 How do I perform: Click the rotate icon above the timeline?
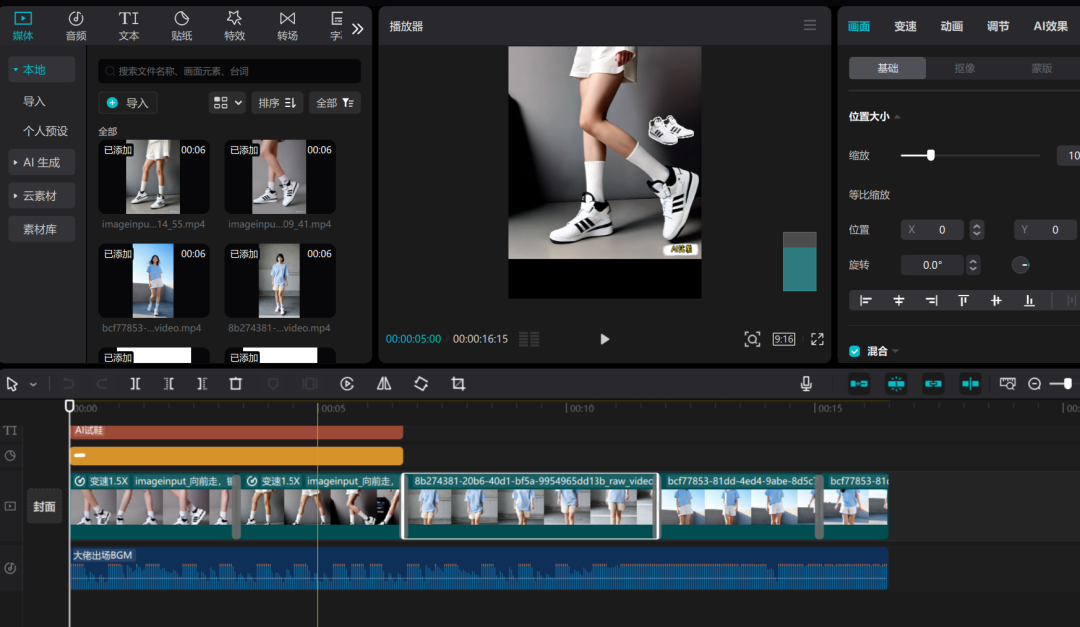(420, 383)
